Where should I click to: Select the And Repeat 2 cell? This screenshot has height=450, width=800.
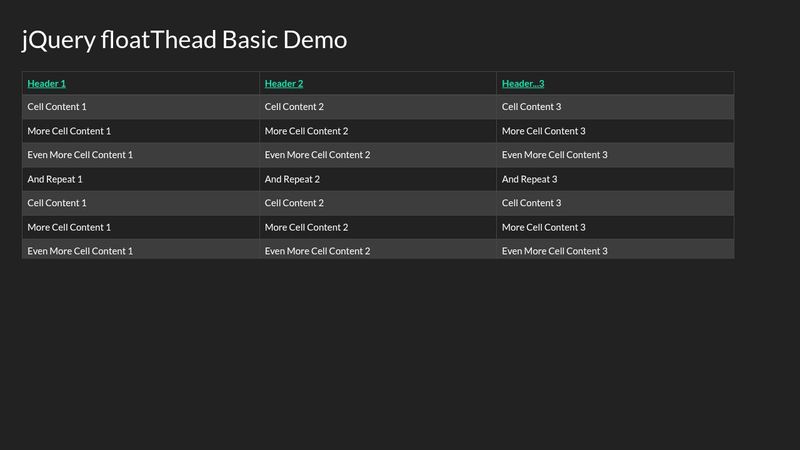[292, 179]
